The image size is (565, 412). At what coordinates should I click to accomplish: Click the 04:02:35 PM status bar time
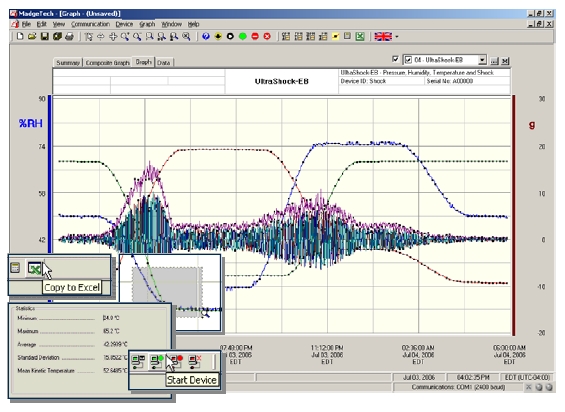point(473,377)
